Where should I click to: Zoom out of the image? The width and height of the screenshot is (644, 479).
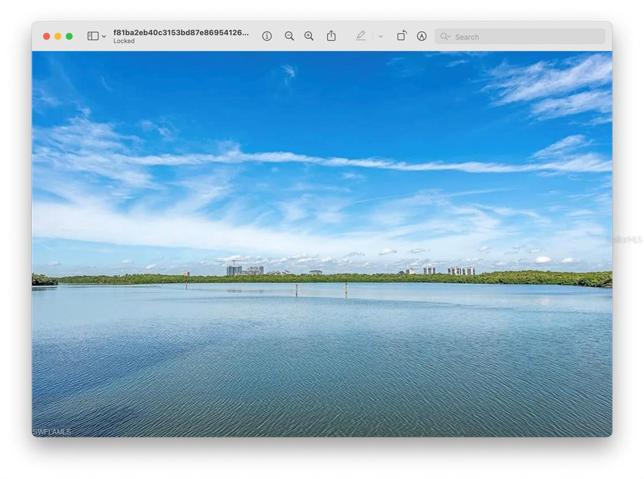click(x=289, y=36)
